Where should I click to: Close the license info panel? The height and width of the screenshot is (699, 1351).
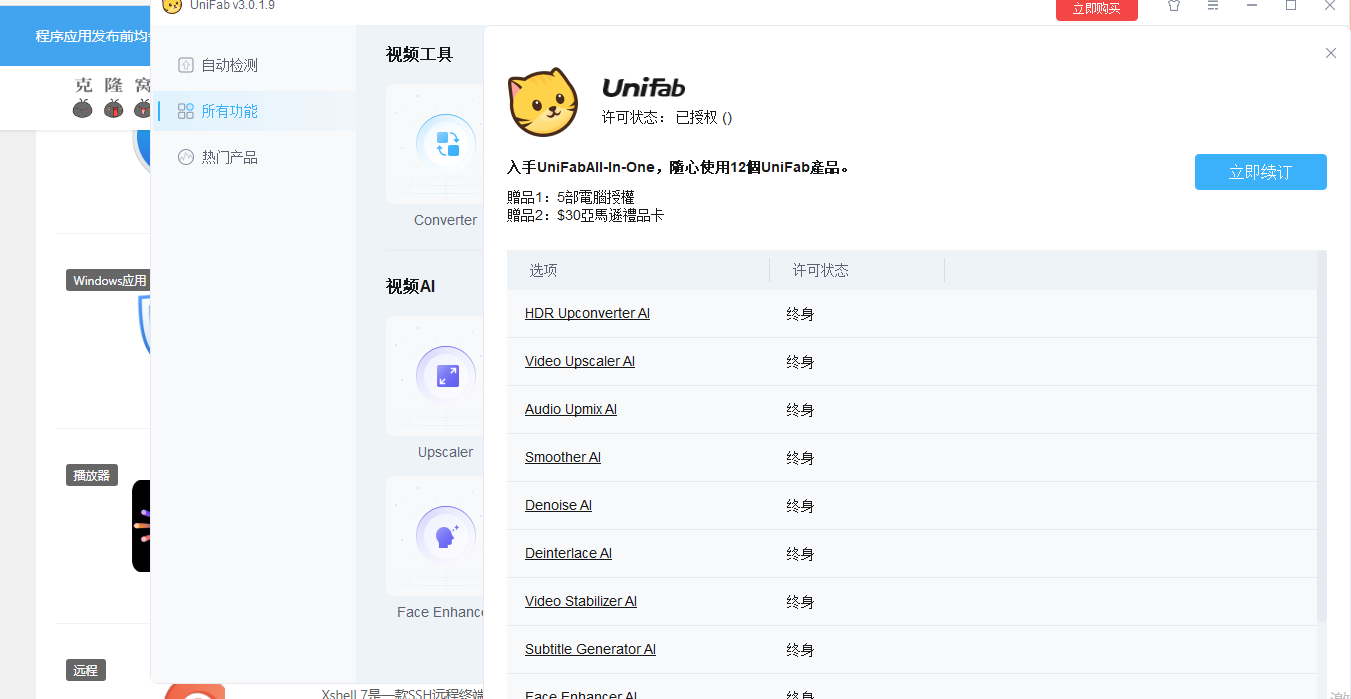point(1330,53)
